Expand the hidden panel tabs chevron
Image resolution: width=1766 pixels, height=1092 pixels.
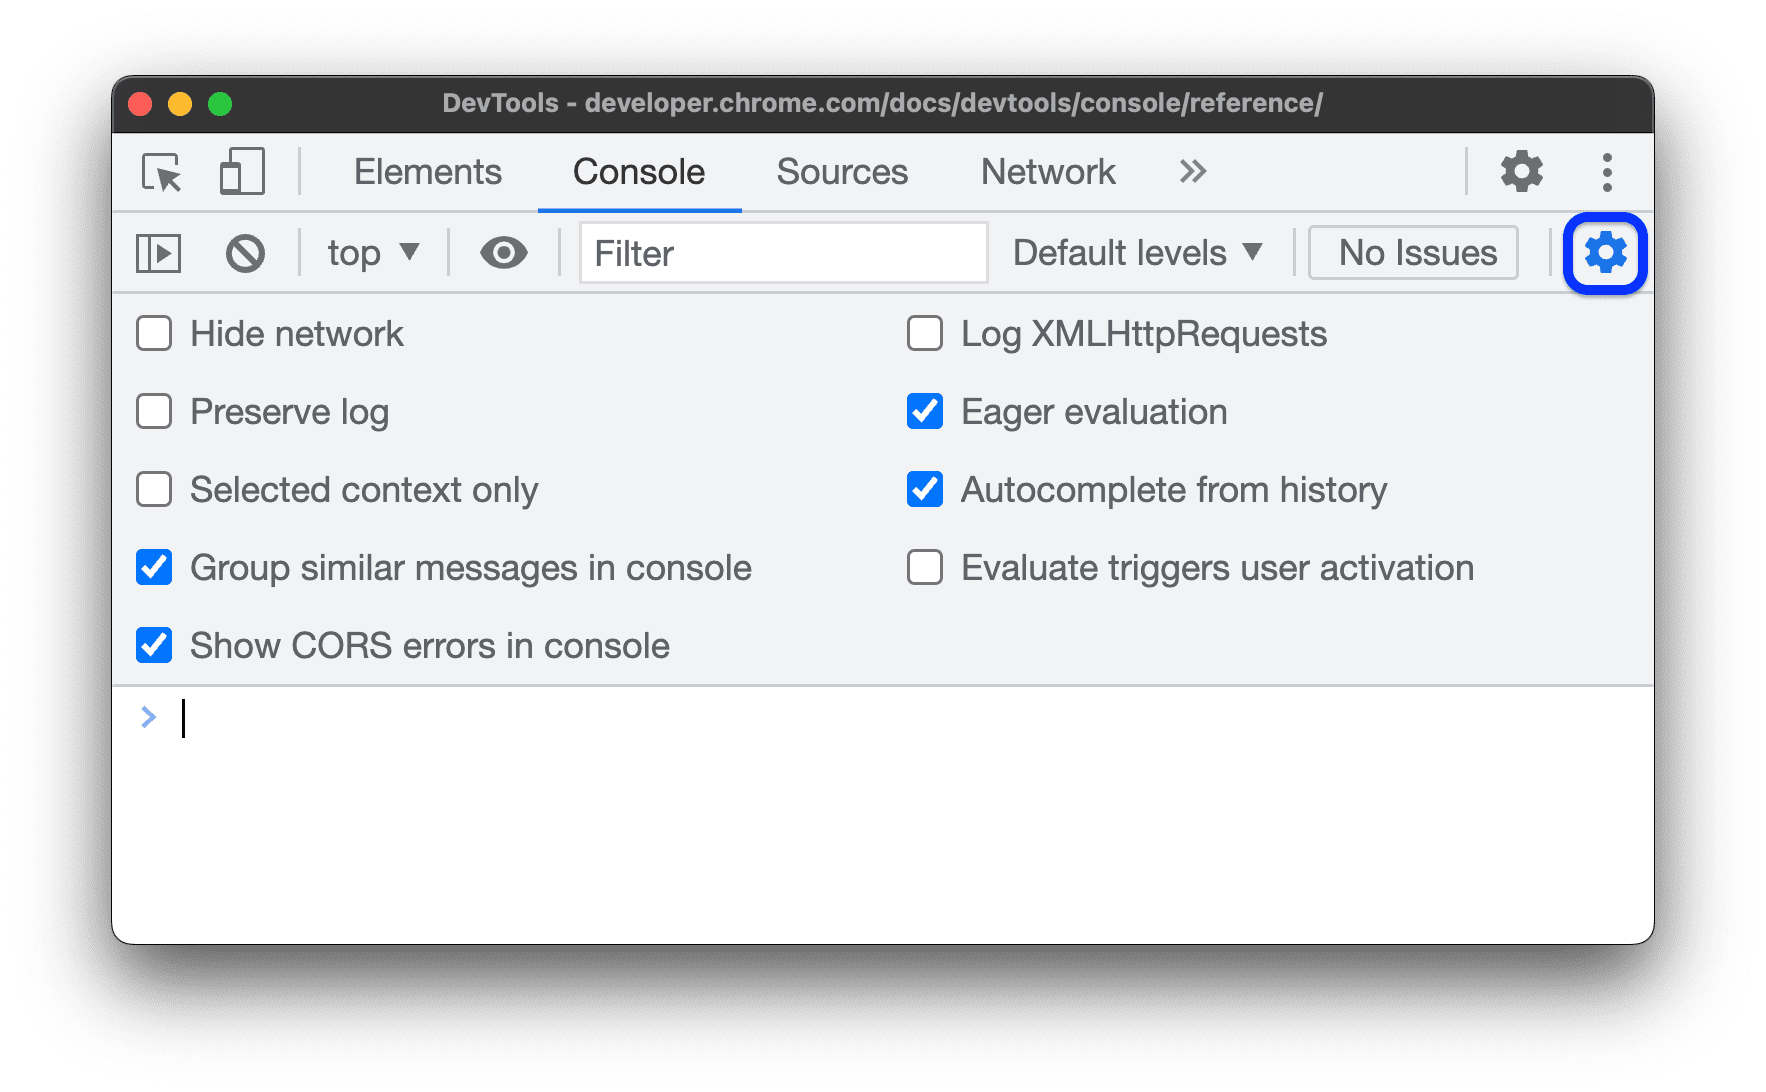1191,171
